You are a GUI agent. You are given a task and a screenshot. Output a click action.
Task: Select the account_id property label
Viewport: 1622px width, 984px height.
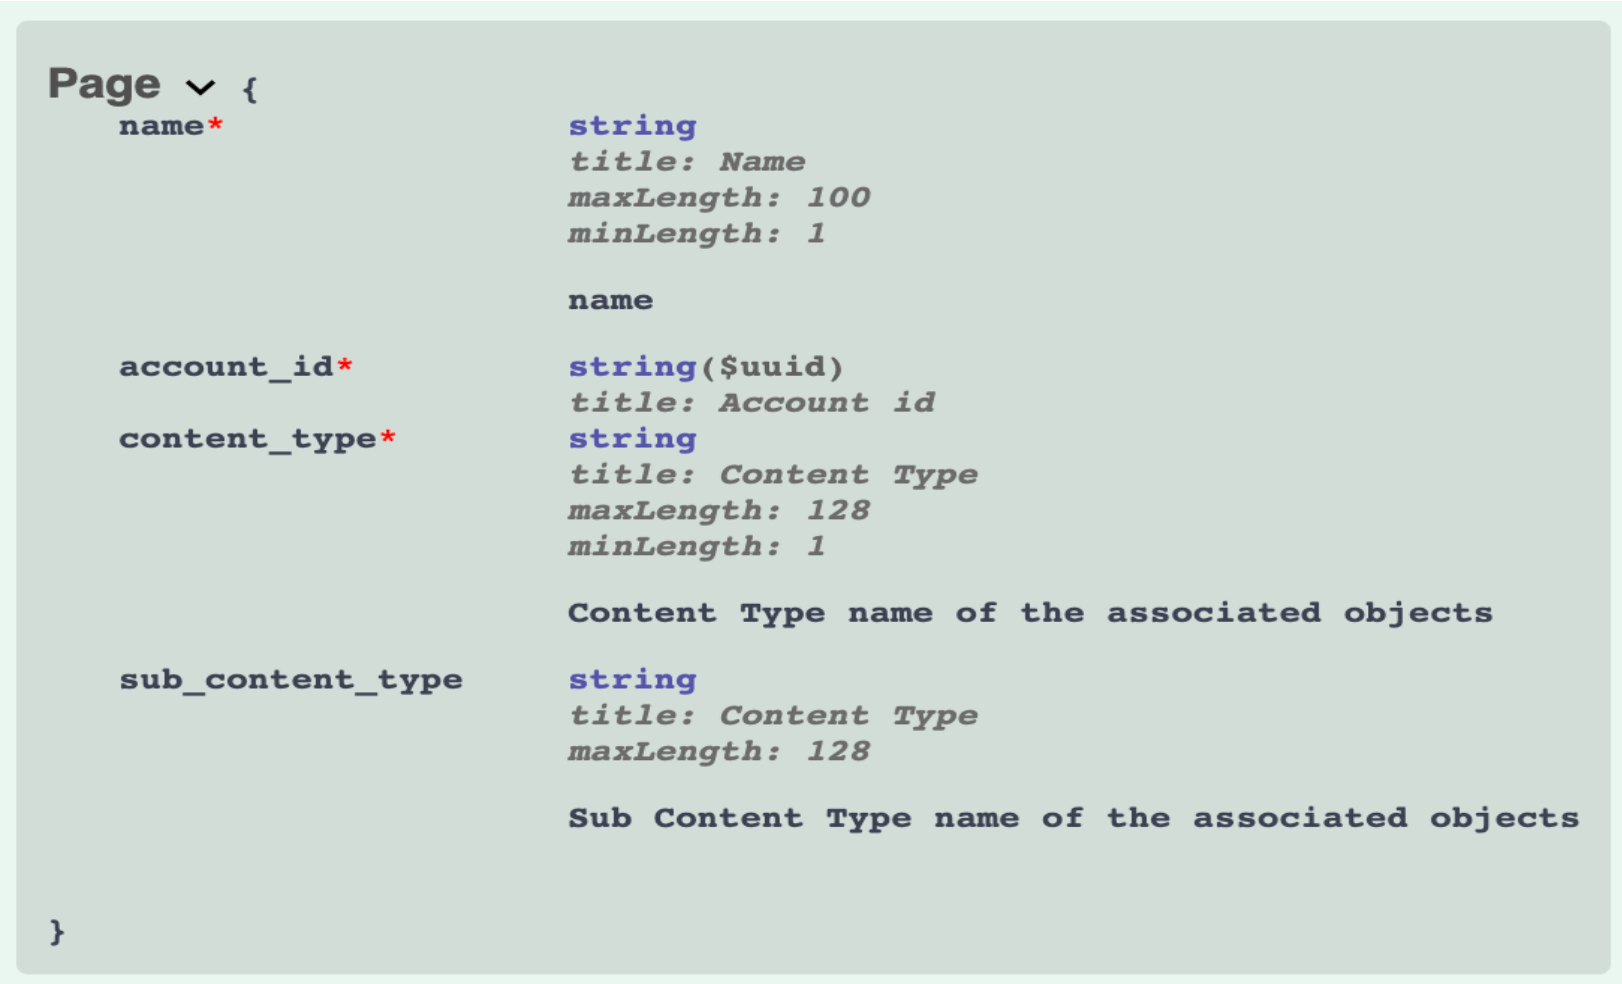226,367
